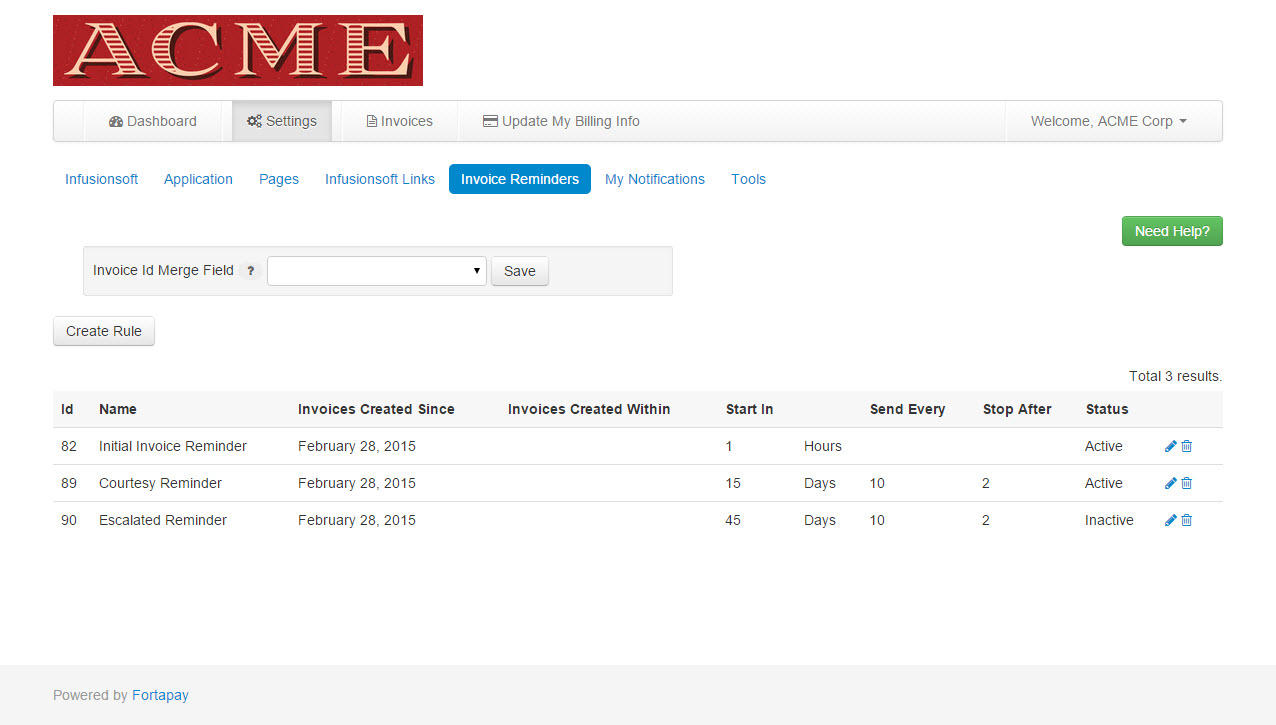This screenshot has width=1276, height=725.
Task: Switch to the Infusionsoft Links tab
Action: click(380, 179)
